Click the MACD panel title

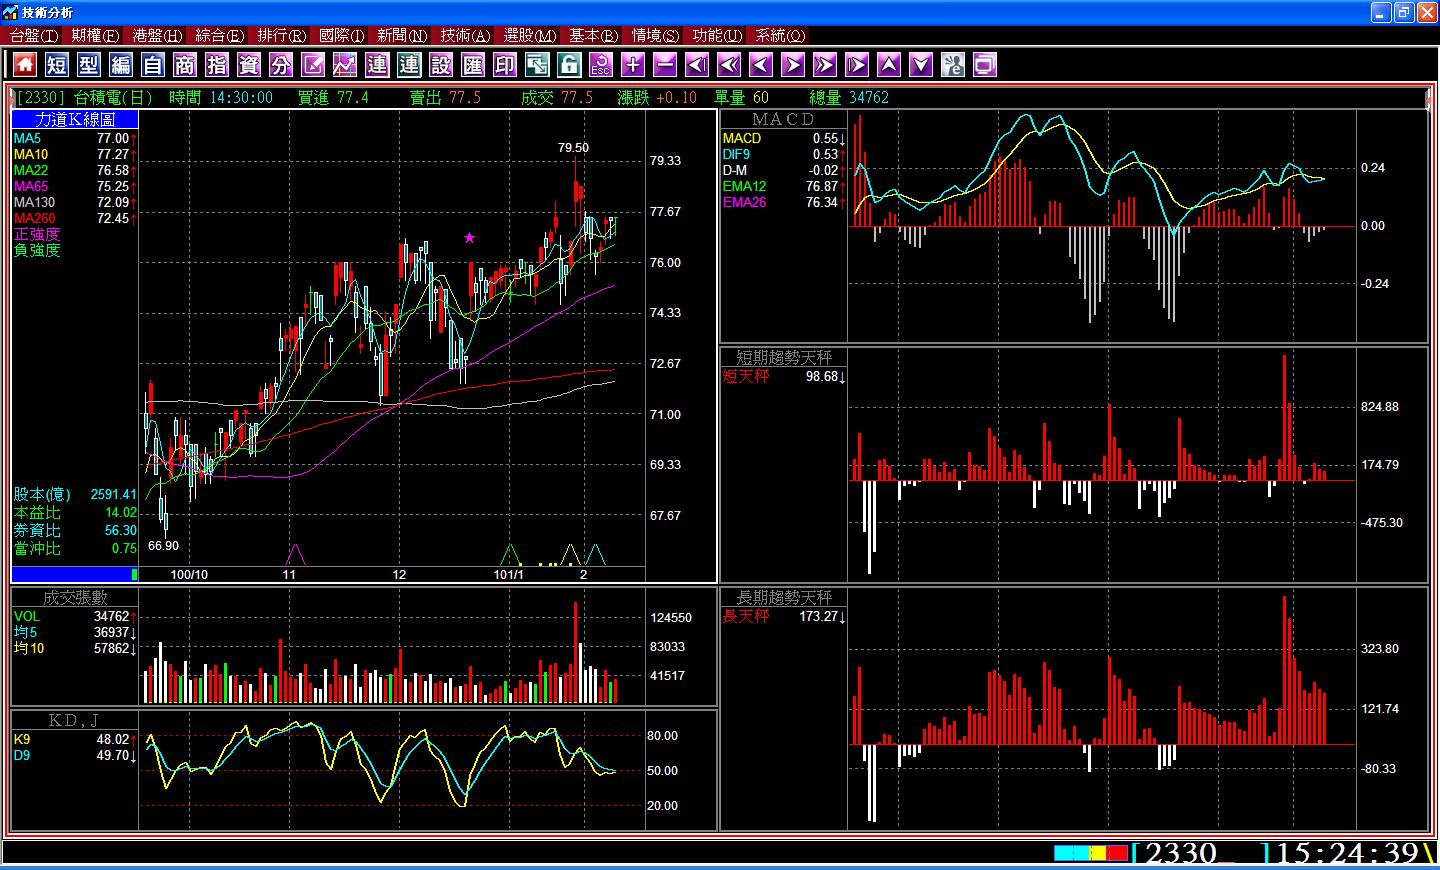point(784,119)
